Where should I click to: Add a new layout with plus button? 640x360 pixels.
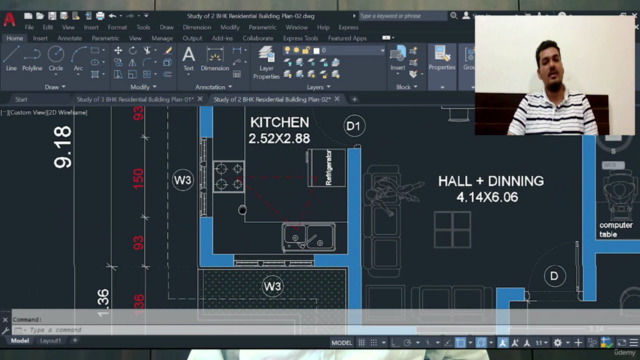75,340
